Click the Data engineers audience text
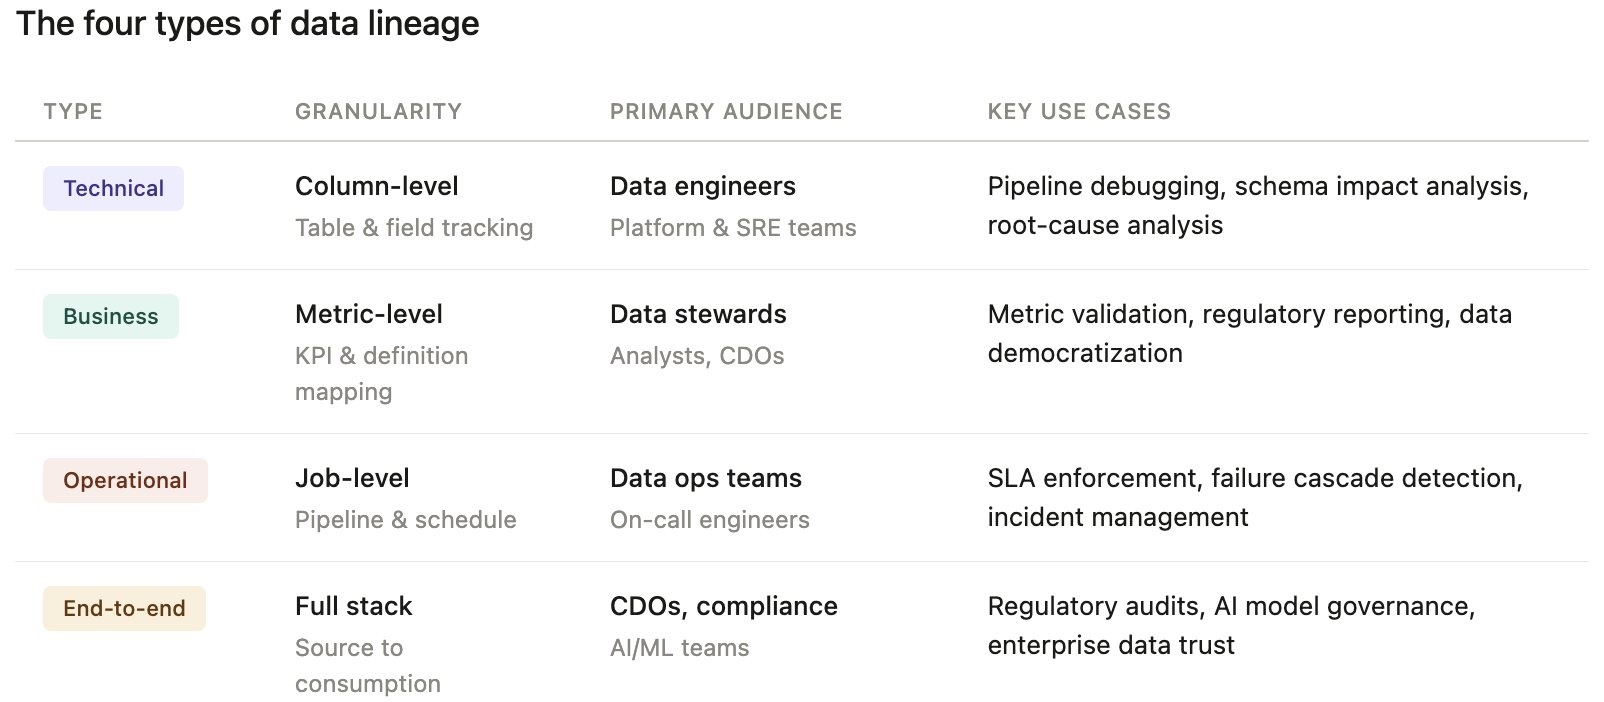The height and width of the screenshot is (702, 1604). (x=702, y=186)
